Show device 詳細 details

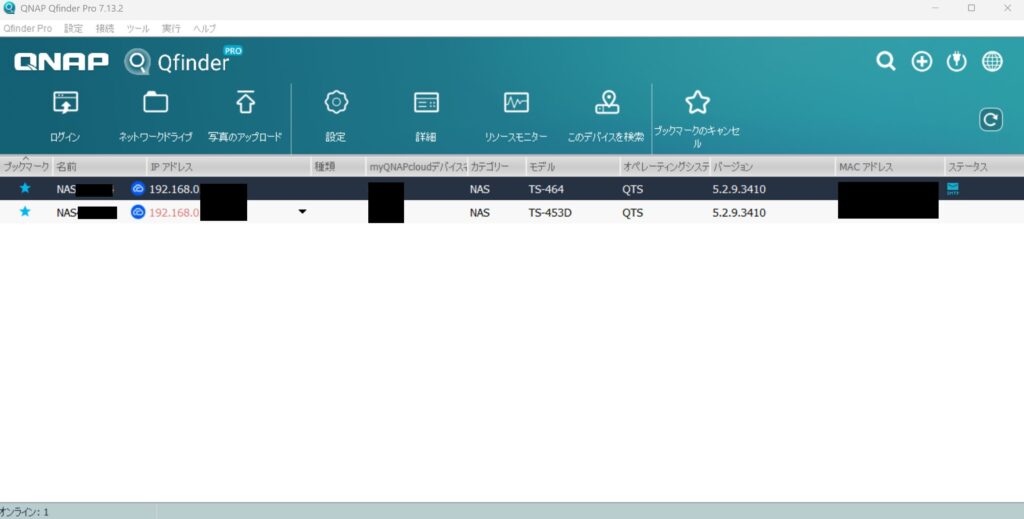pyautogui.click(x=426, y=102)
